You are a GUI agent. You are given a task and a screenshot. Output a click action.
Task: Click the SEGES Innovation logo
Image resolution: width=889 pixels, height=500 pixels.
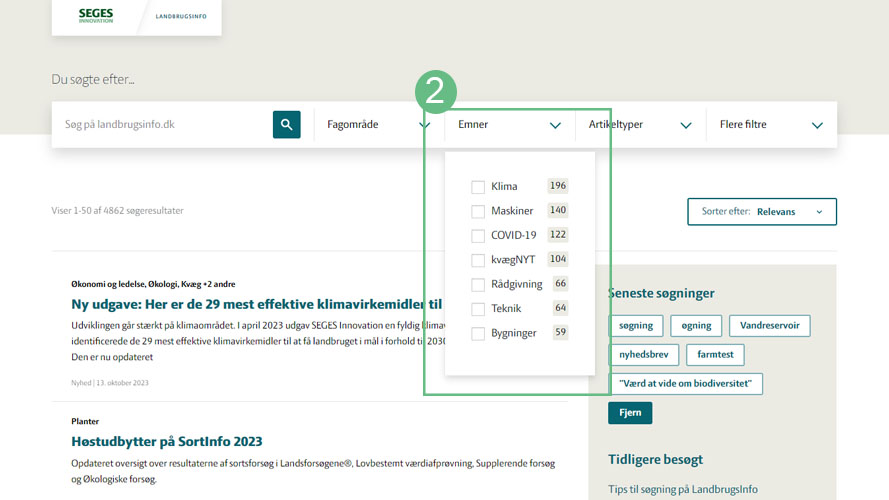click(96, 16)
